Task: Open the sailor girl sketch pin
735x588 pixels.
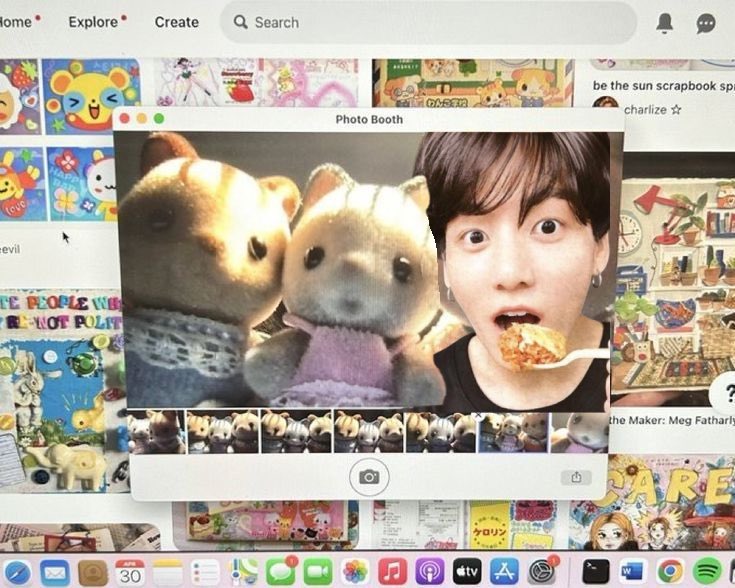Action: (x=187, y=82)
